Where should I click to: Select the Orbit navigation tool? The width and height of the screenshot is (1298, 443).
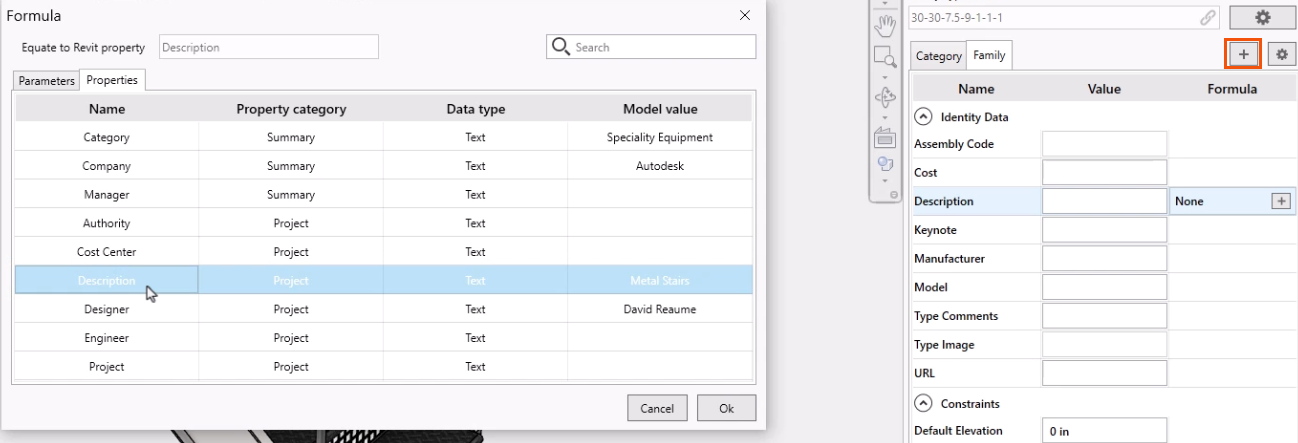pyautogui.click(x=882, y=100)
